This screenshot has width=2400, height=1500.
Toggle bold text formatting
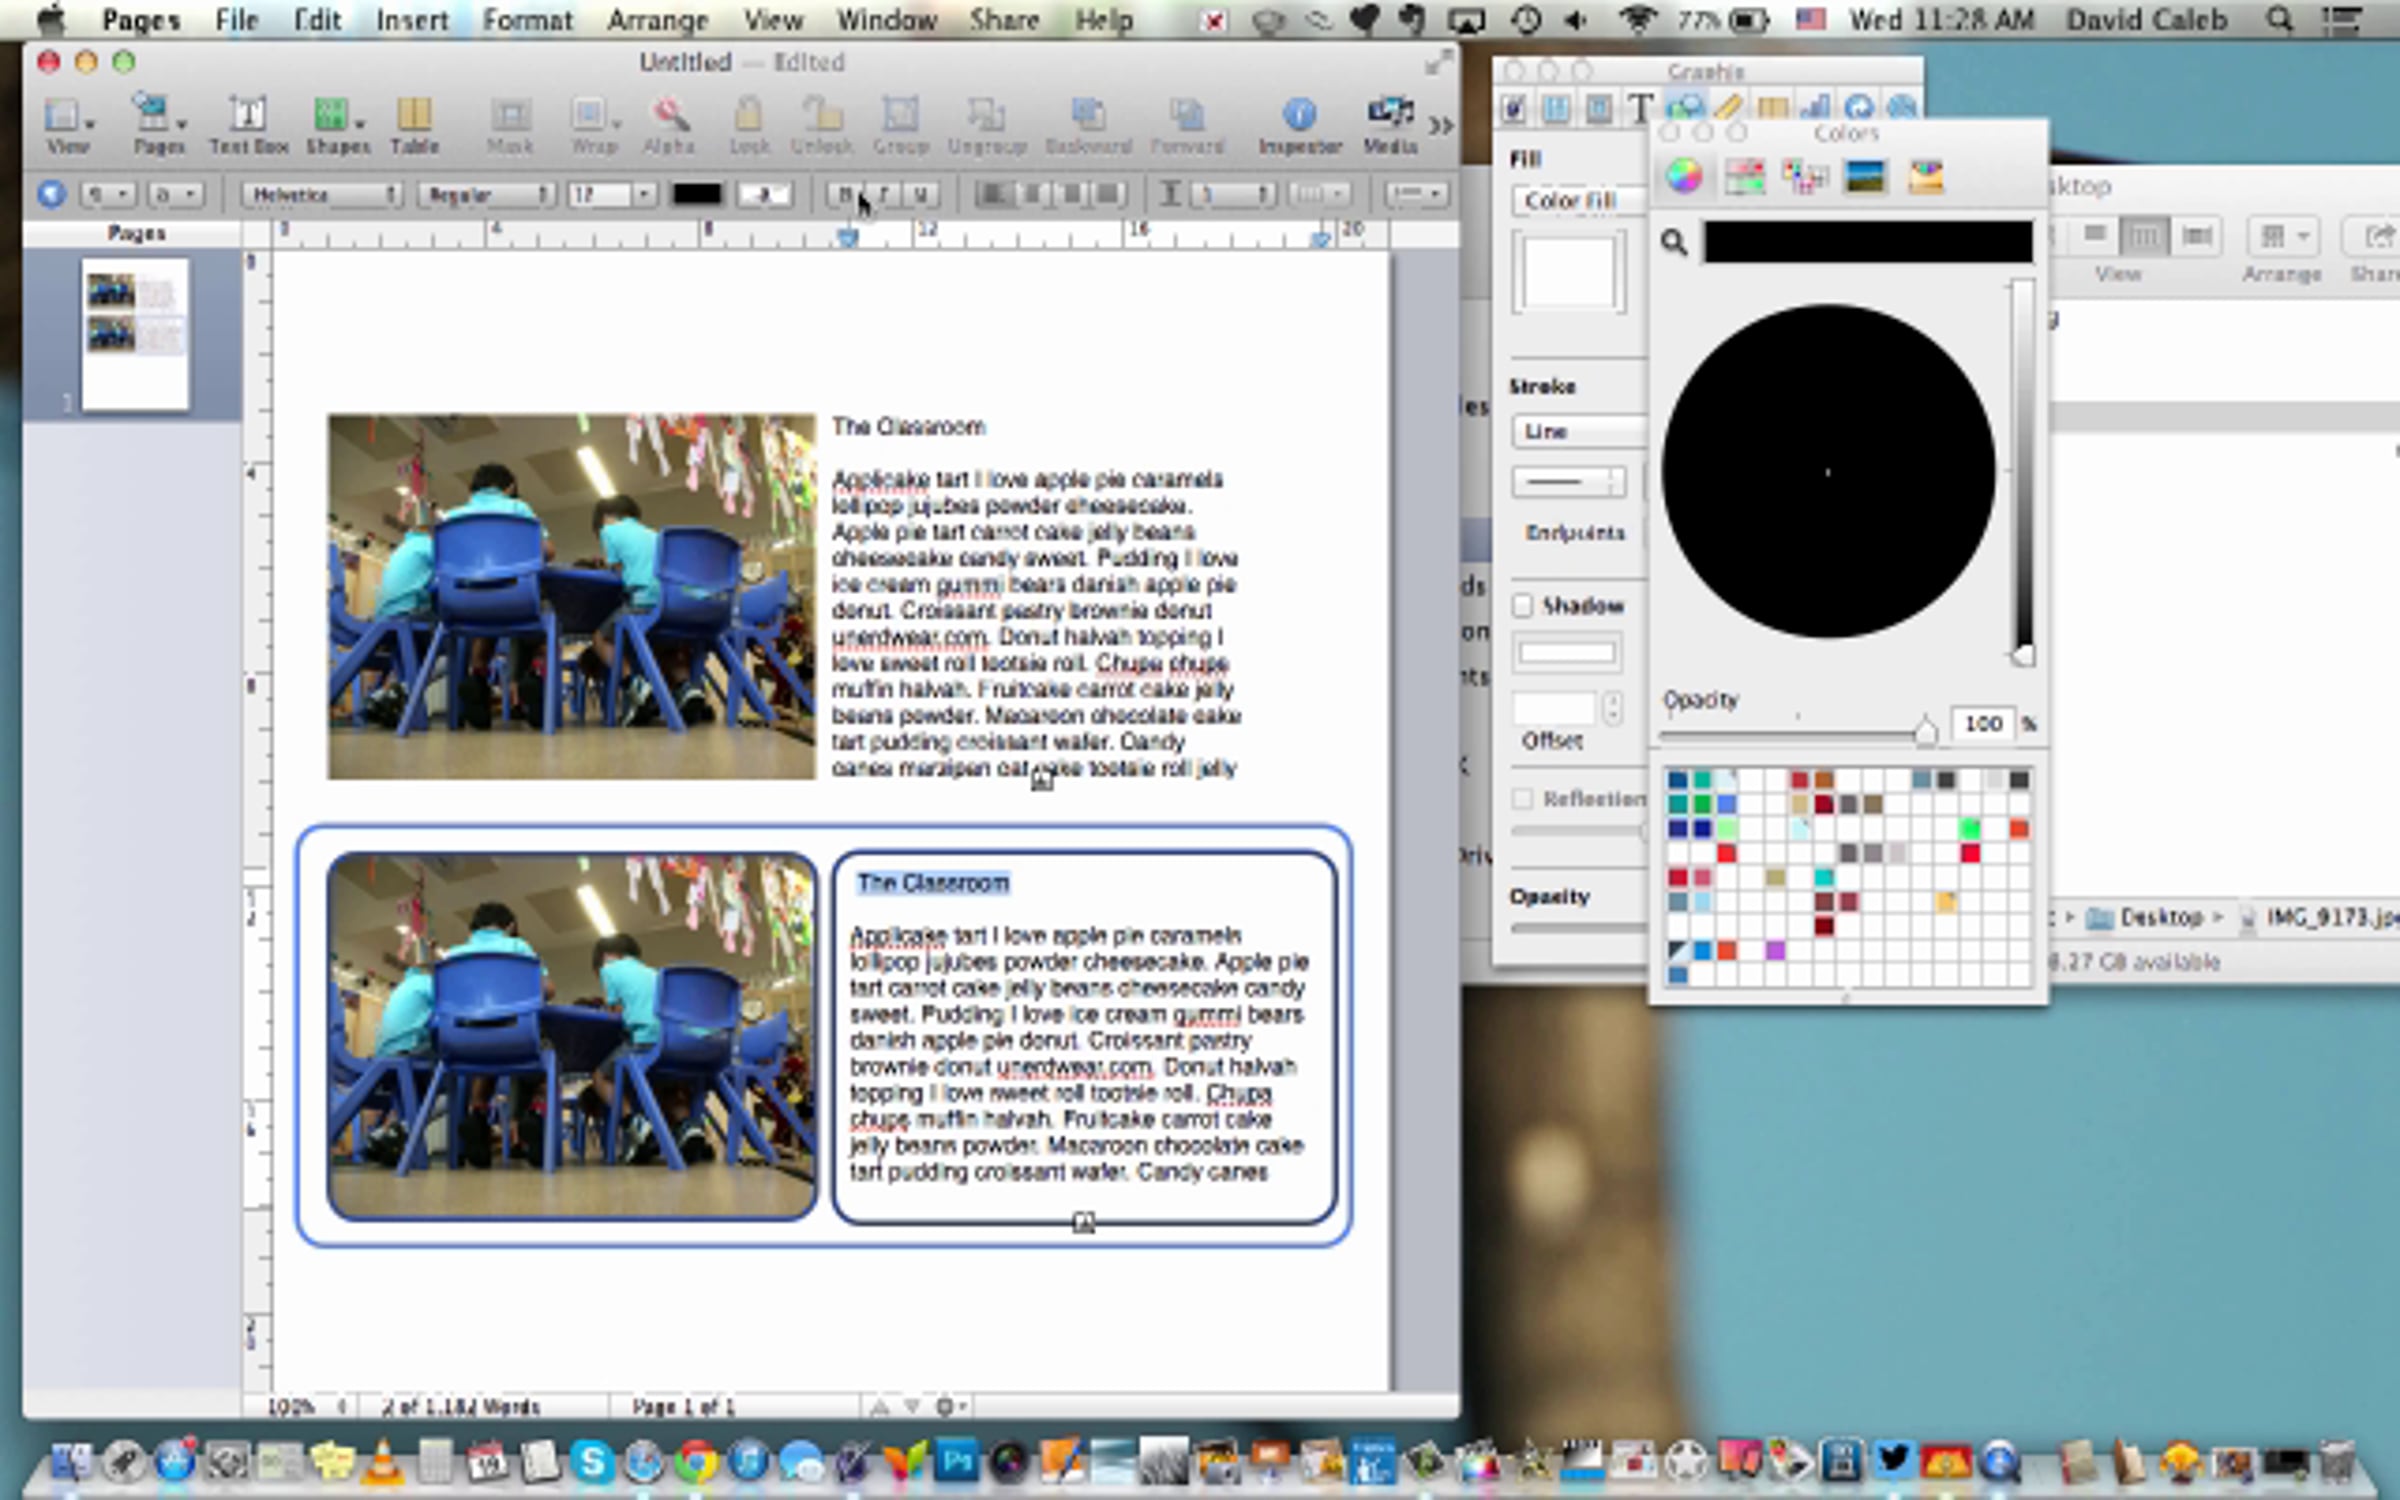pyautogui.click(x=845, y=195)
